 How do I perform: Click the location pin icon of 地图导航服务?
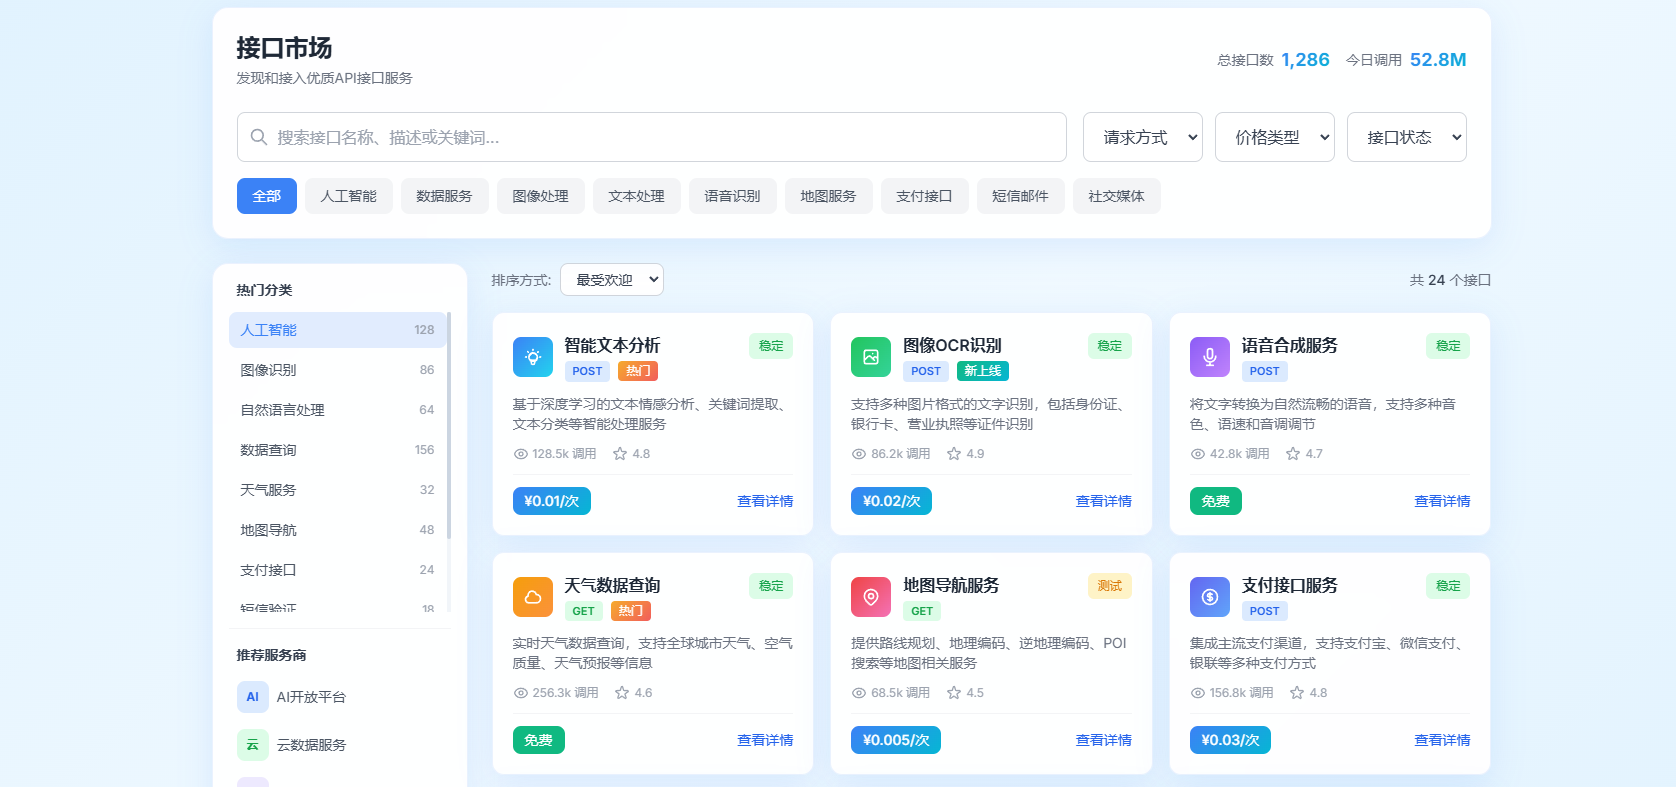point(871,597)
